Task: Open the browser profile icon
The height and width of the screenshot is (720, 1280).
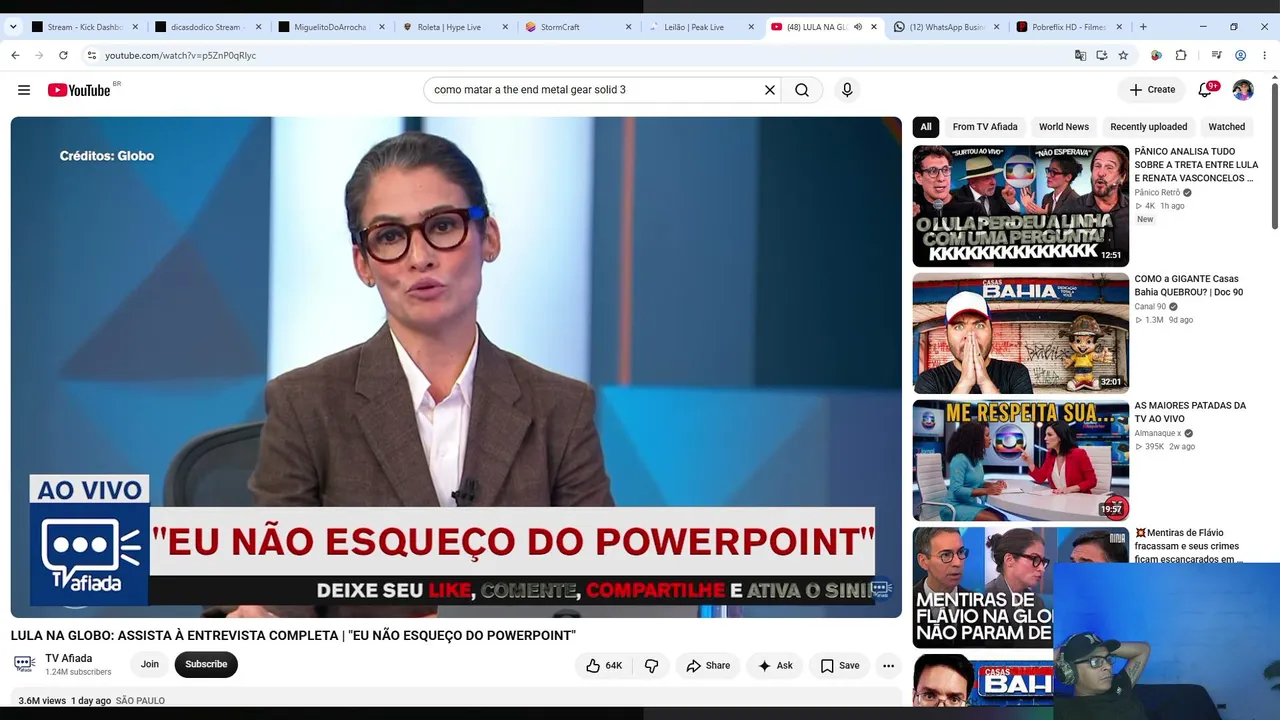Action: click(x=1241, y=55)
